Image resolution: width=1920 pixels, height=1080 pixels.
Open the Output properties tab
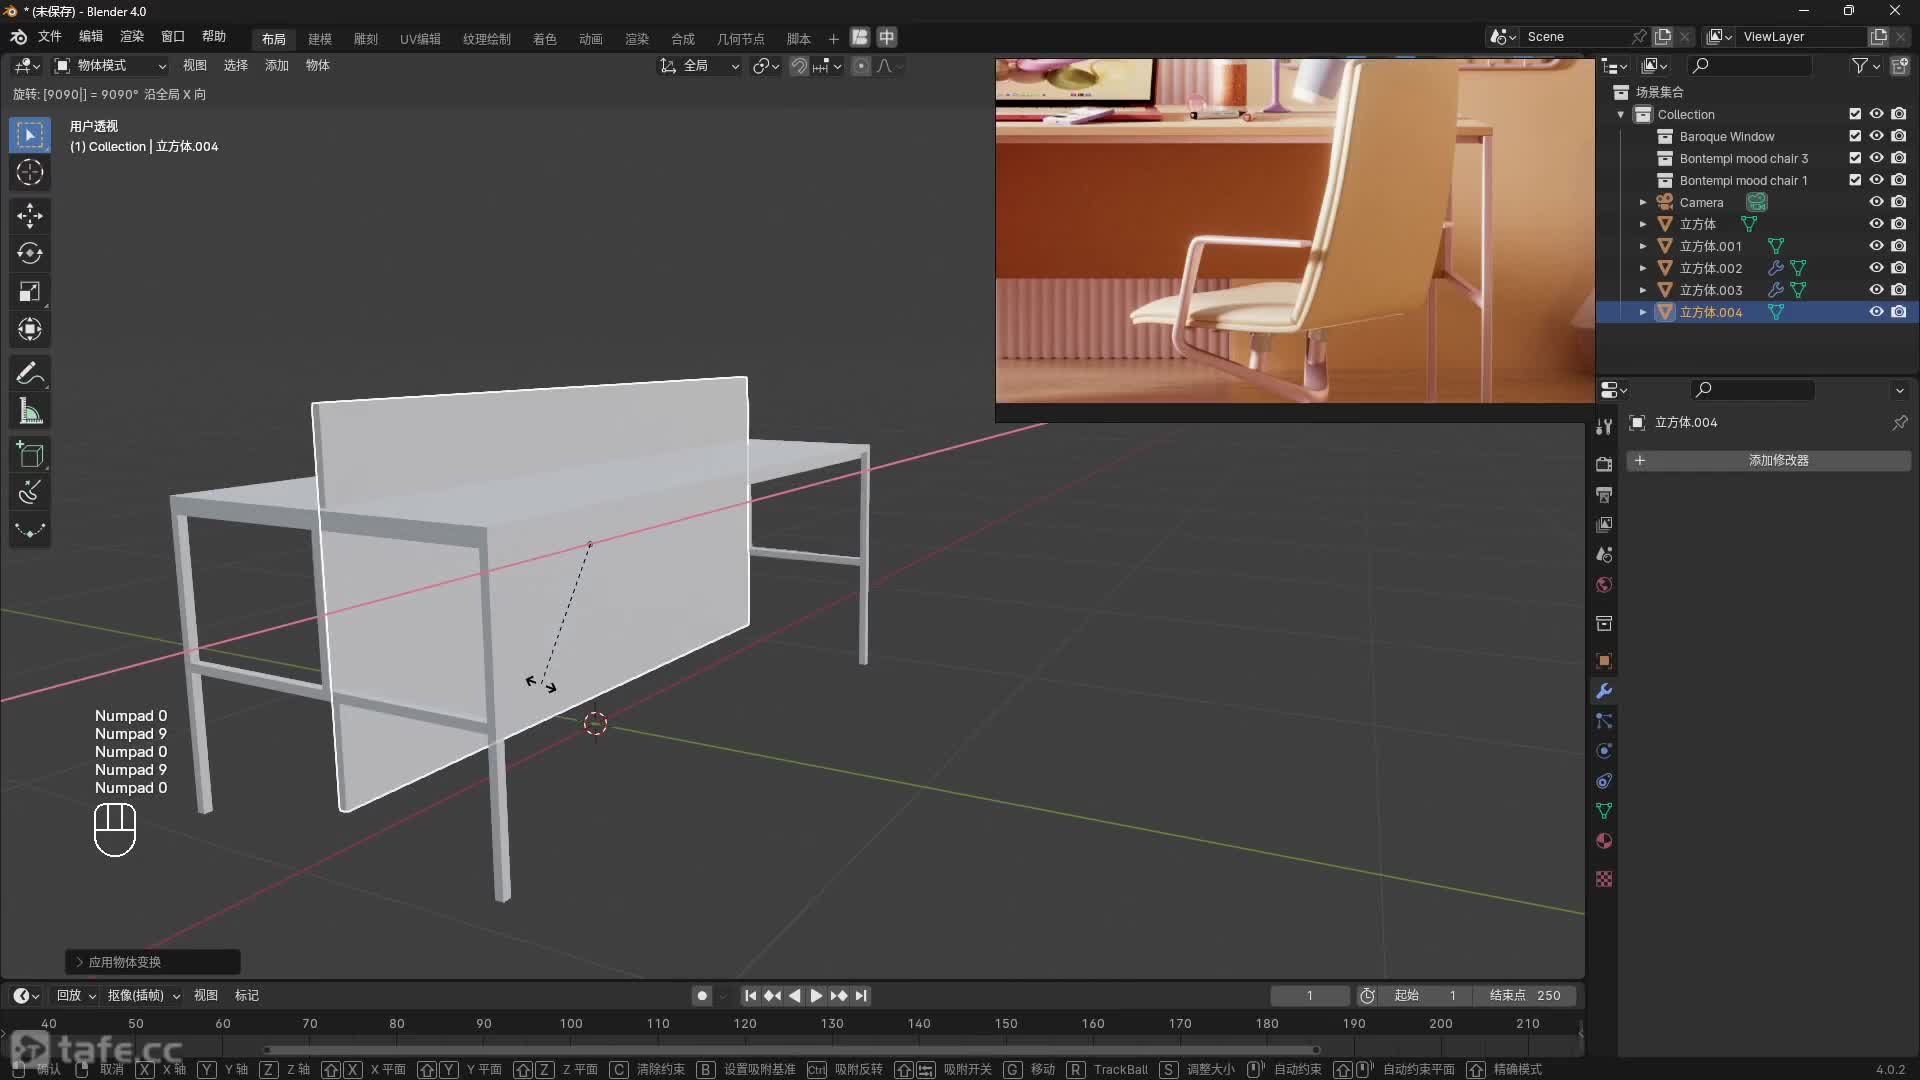pyautogui.click(x=1604, y=494)
